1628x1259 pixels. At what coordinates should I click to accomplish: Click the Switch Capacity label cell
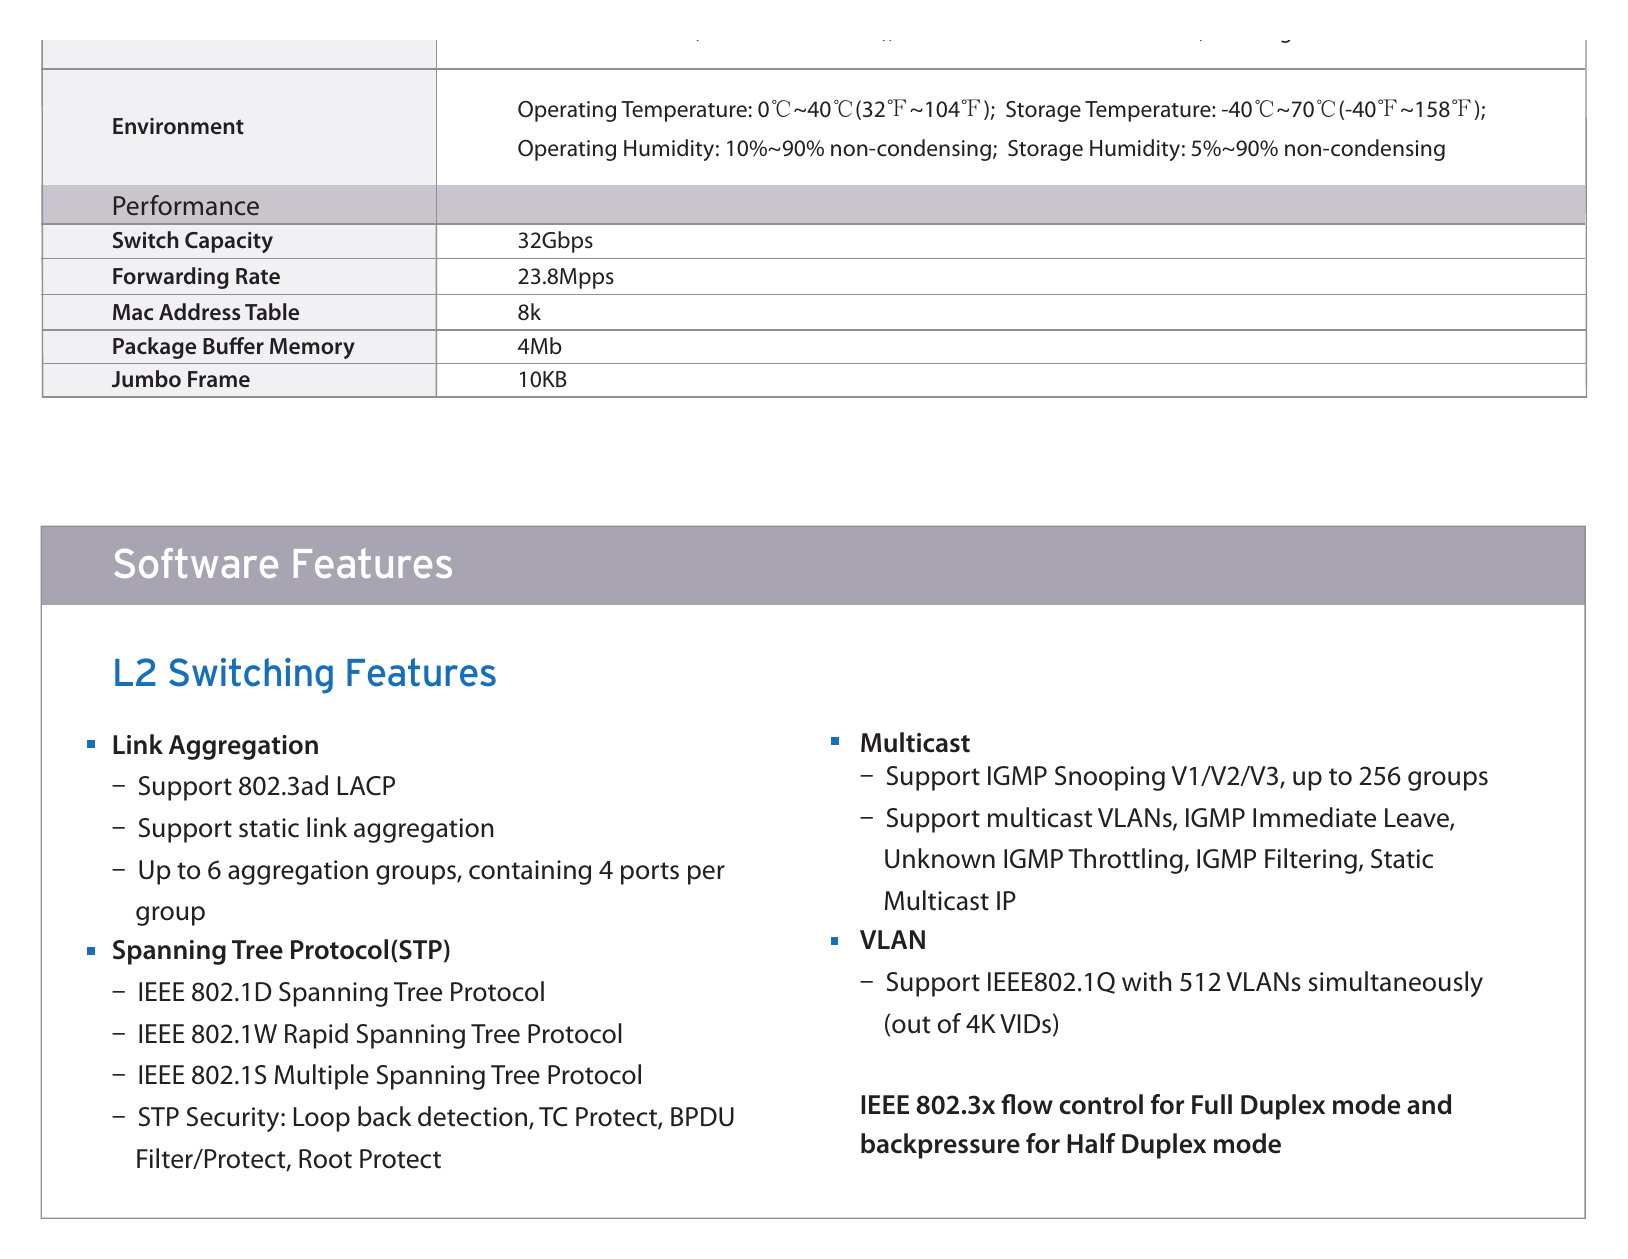tap(239, 241)
